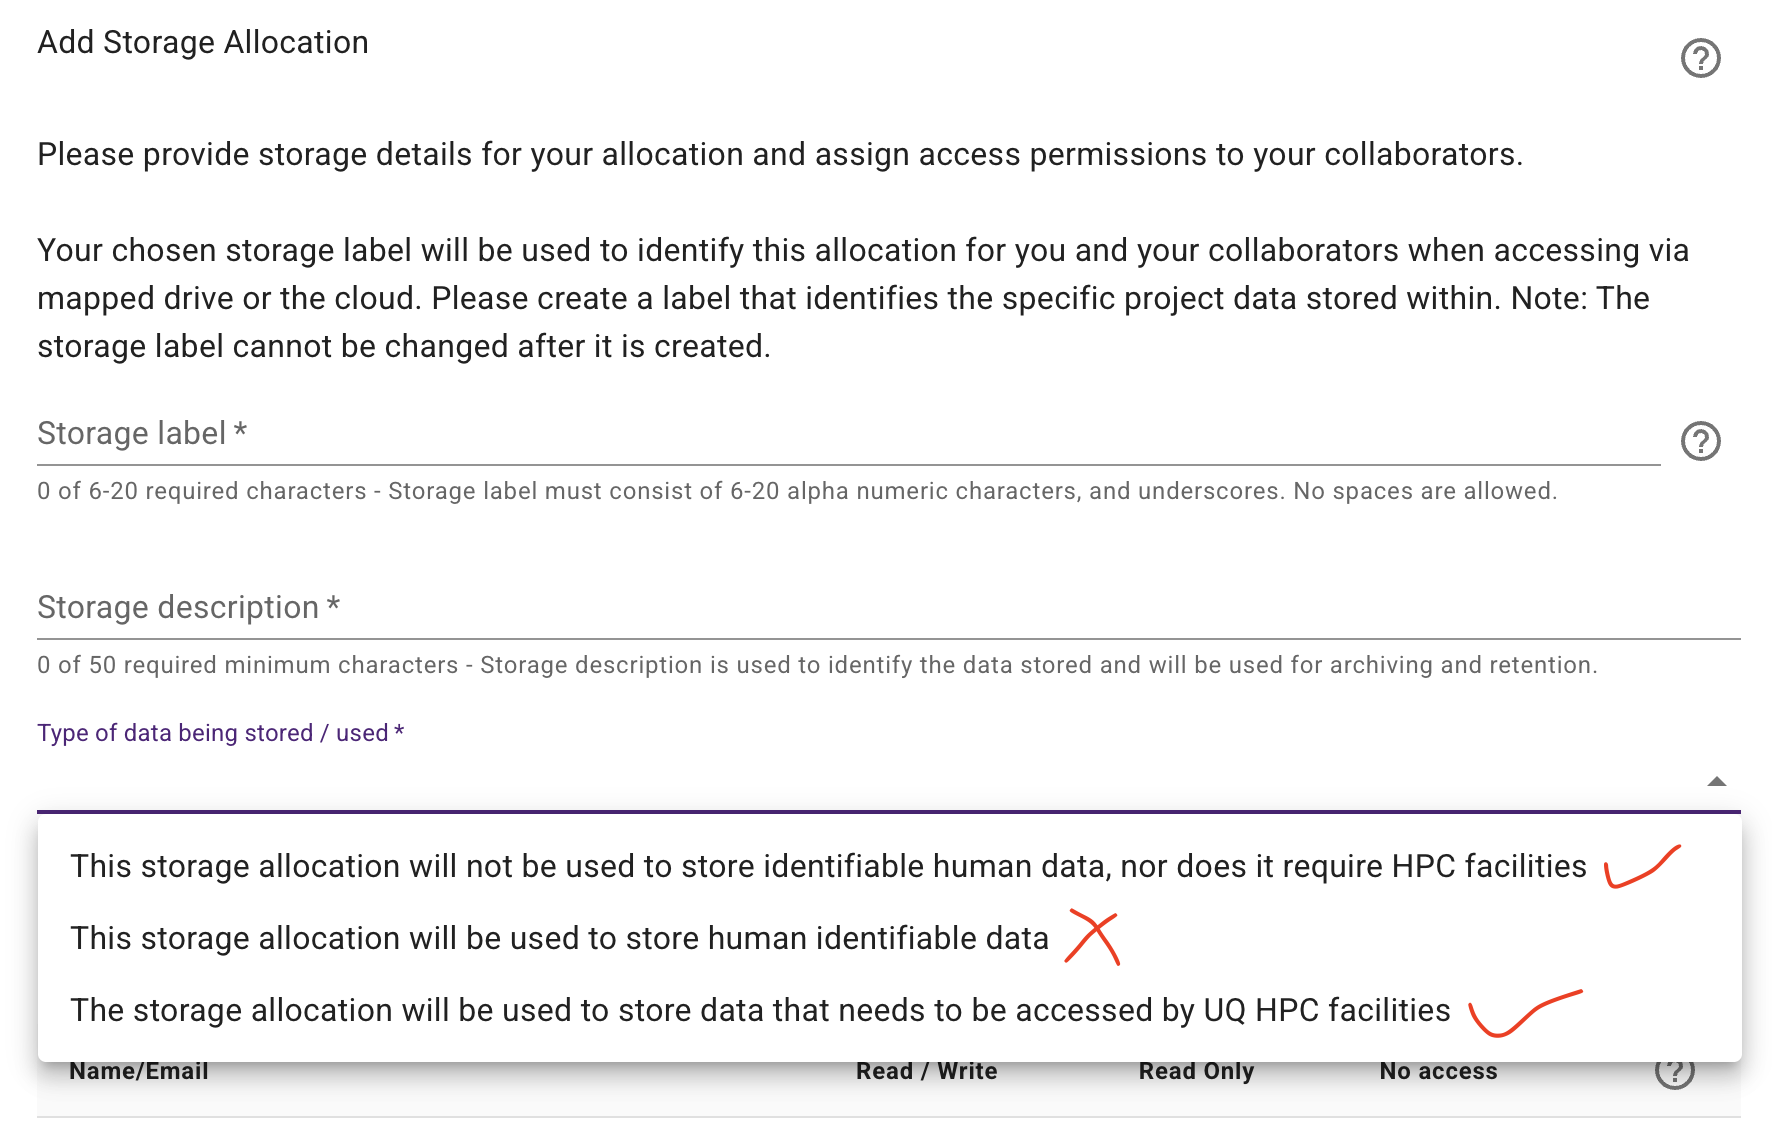Choose the human identifiable data option
Image resolution: width=1772 pixels, height=1130 pixels.
point(558,938)
